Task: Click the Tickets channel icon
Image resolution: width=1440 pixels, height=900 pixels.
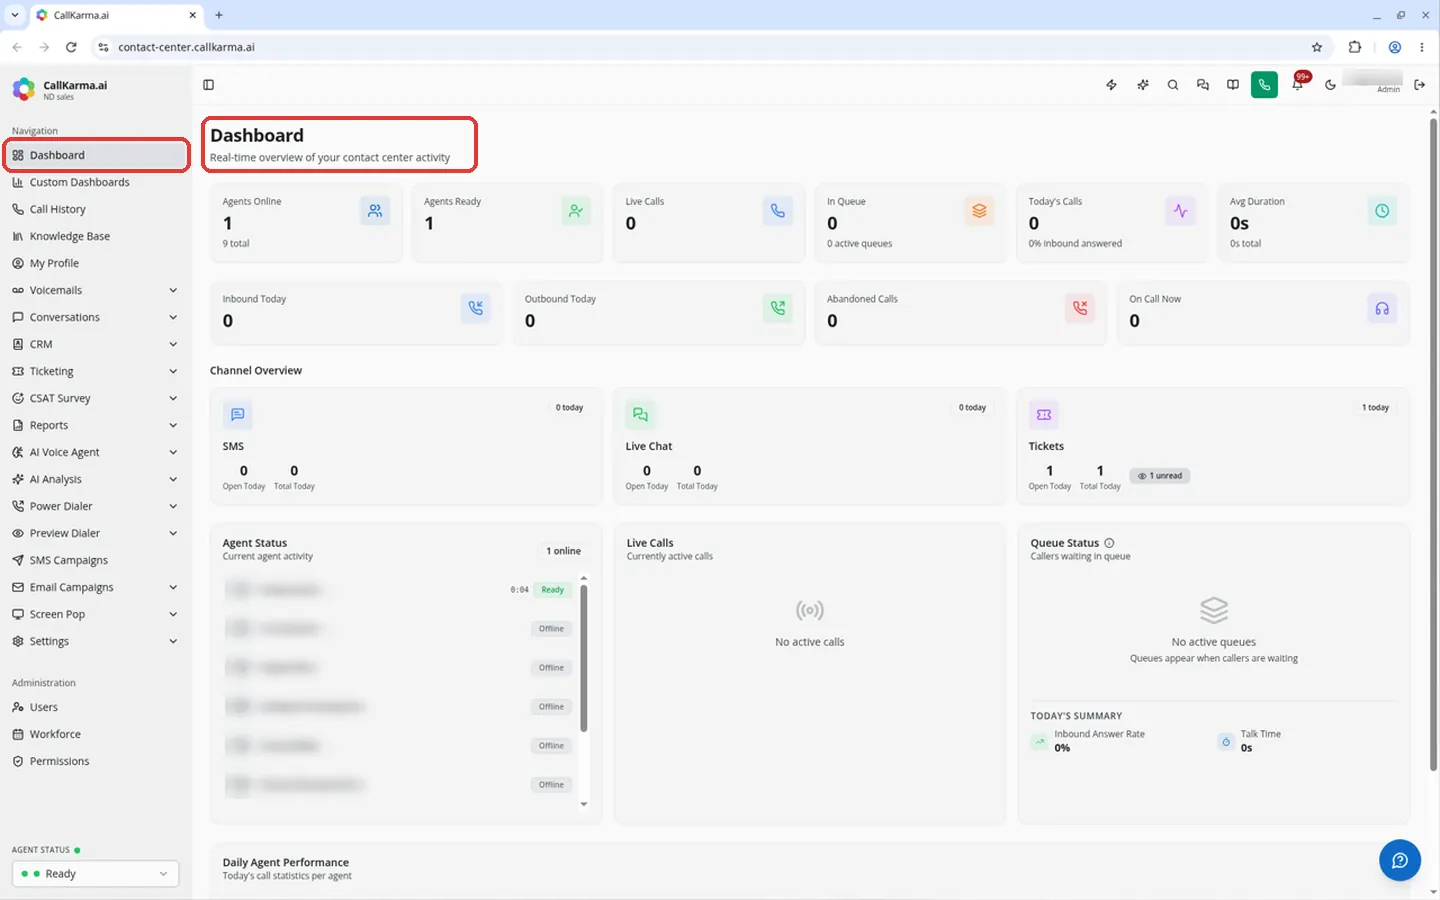Action: [1043, 414]
